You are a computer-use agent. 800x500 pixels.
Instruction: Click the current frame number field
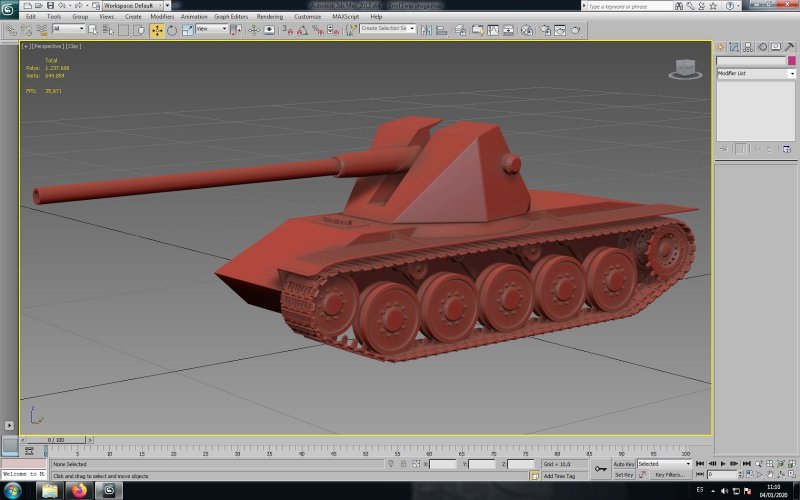[x=721, y=474]
